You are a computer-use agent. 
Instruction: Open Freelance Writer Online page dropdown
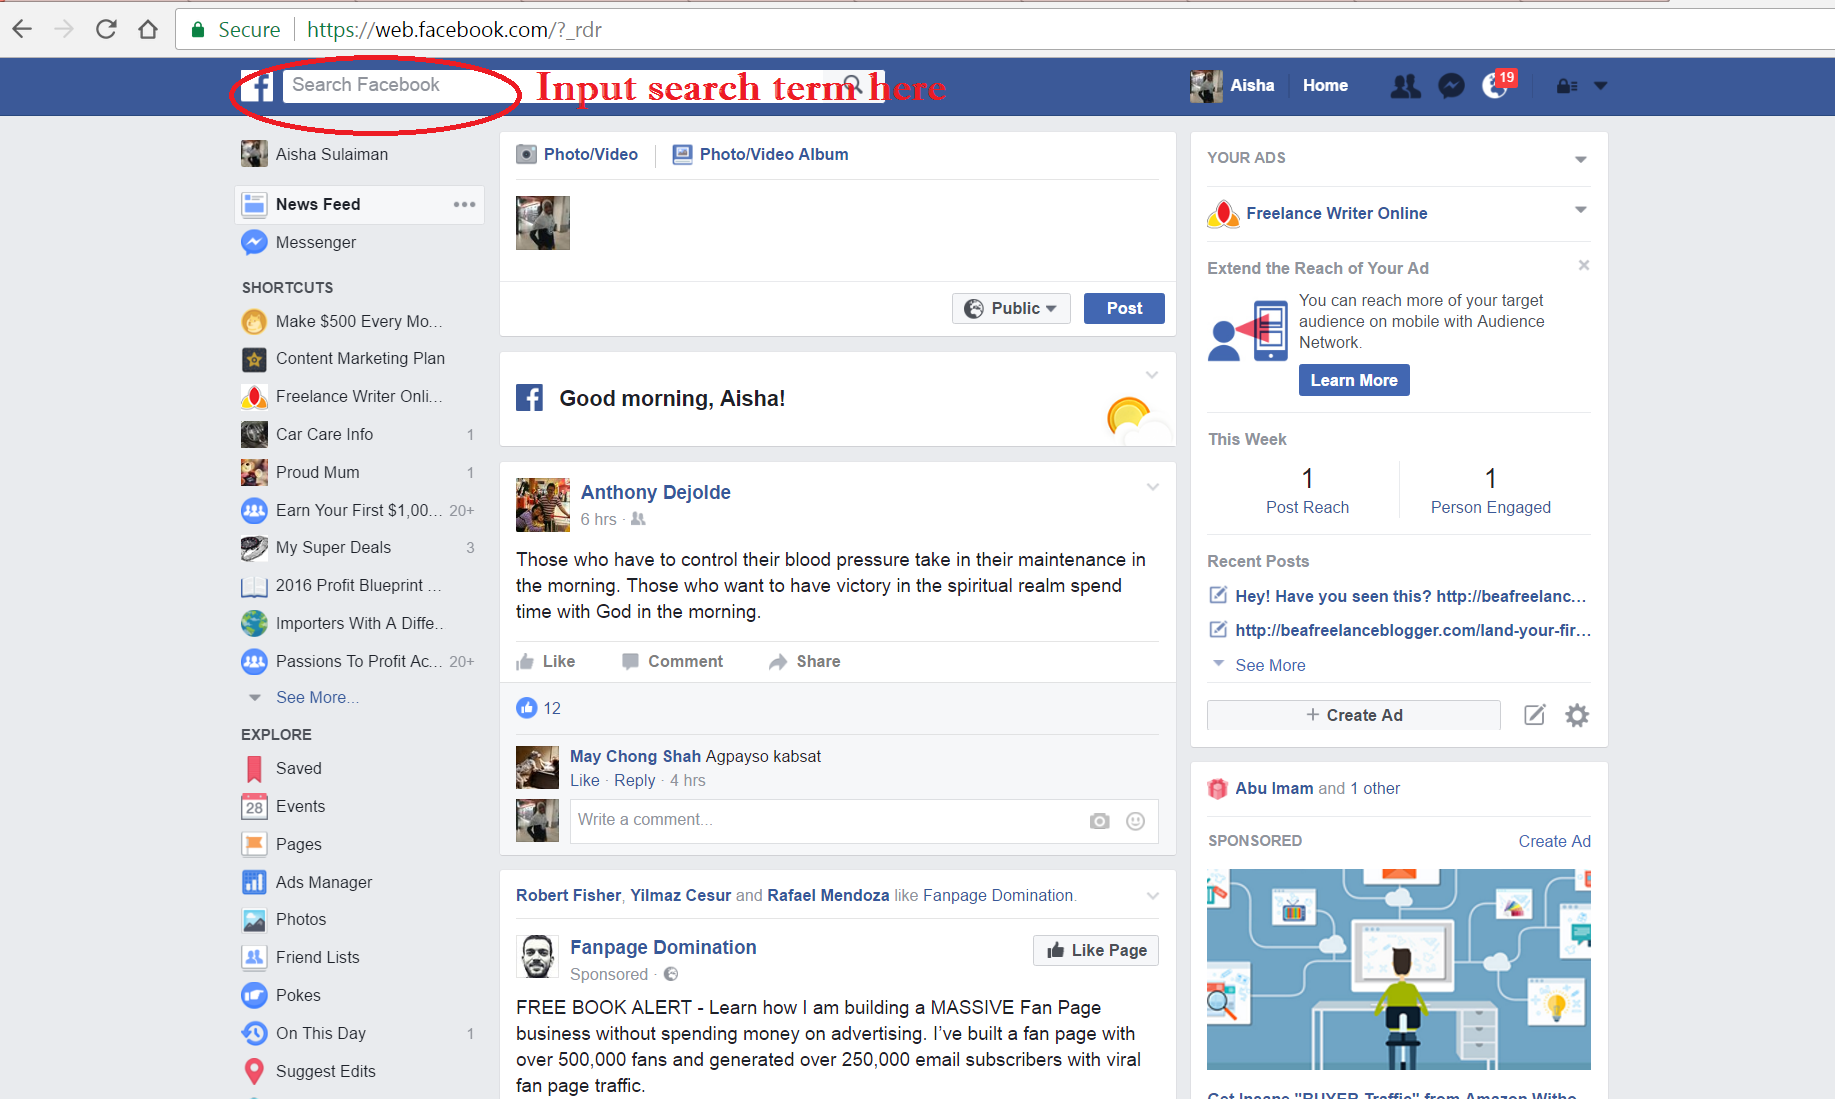(1580, 210)
